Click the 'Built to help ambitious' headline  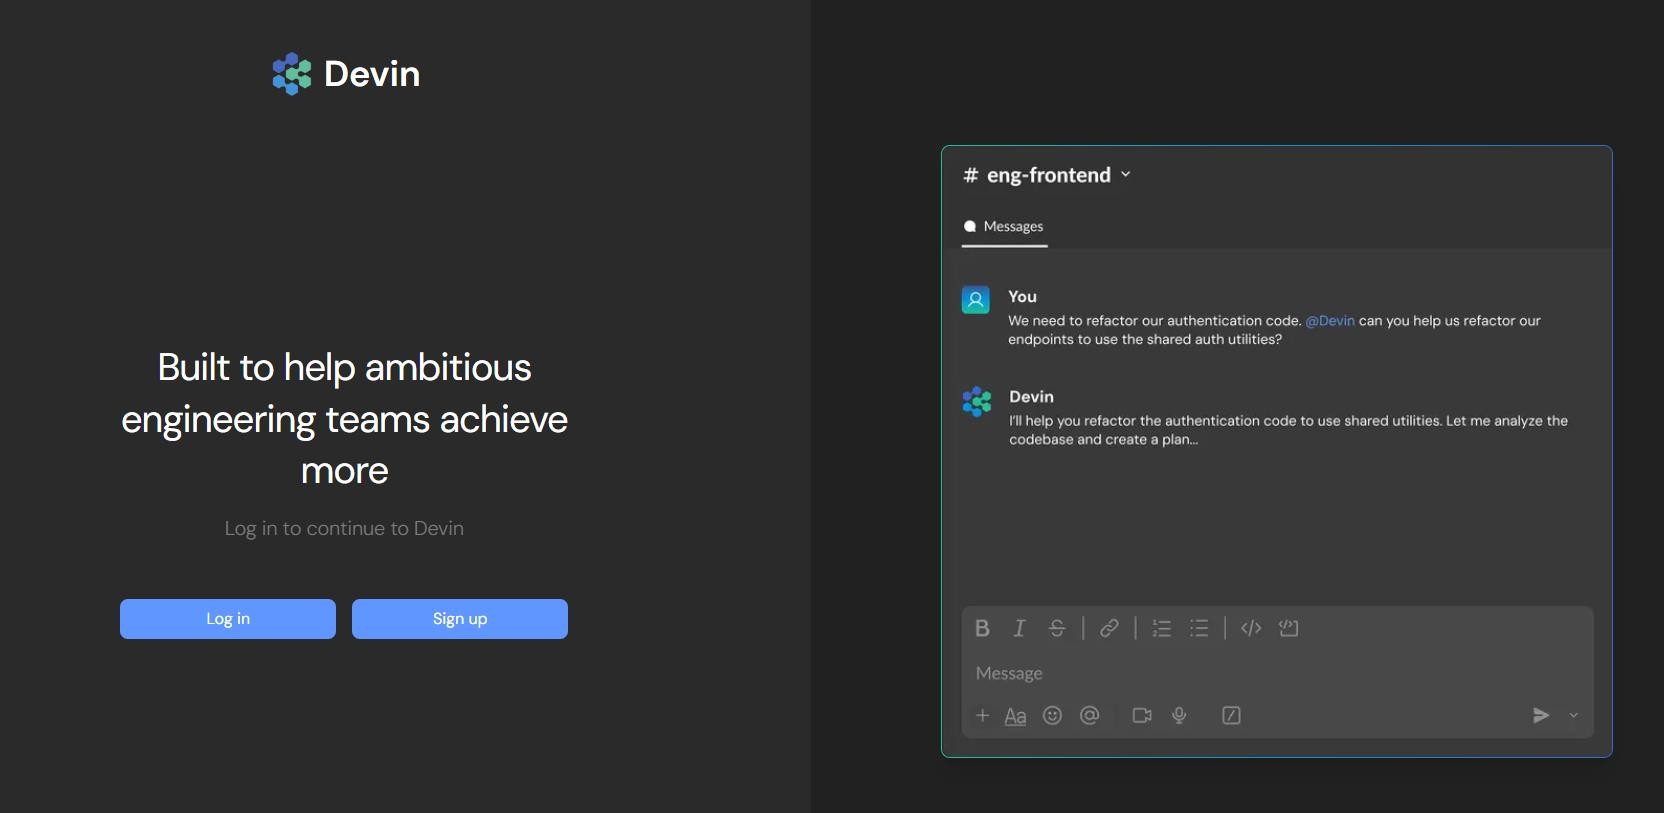(x=344, y=419)
